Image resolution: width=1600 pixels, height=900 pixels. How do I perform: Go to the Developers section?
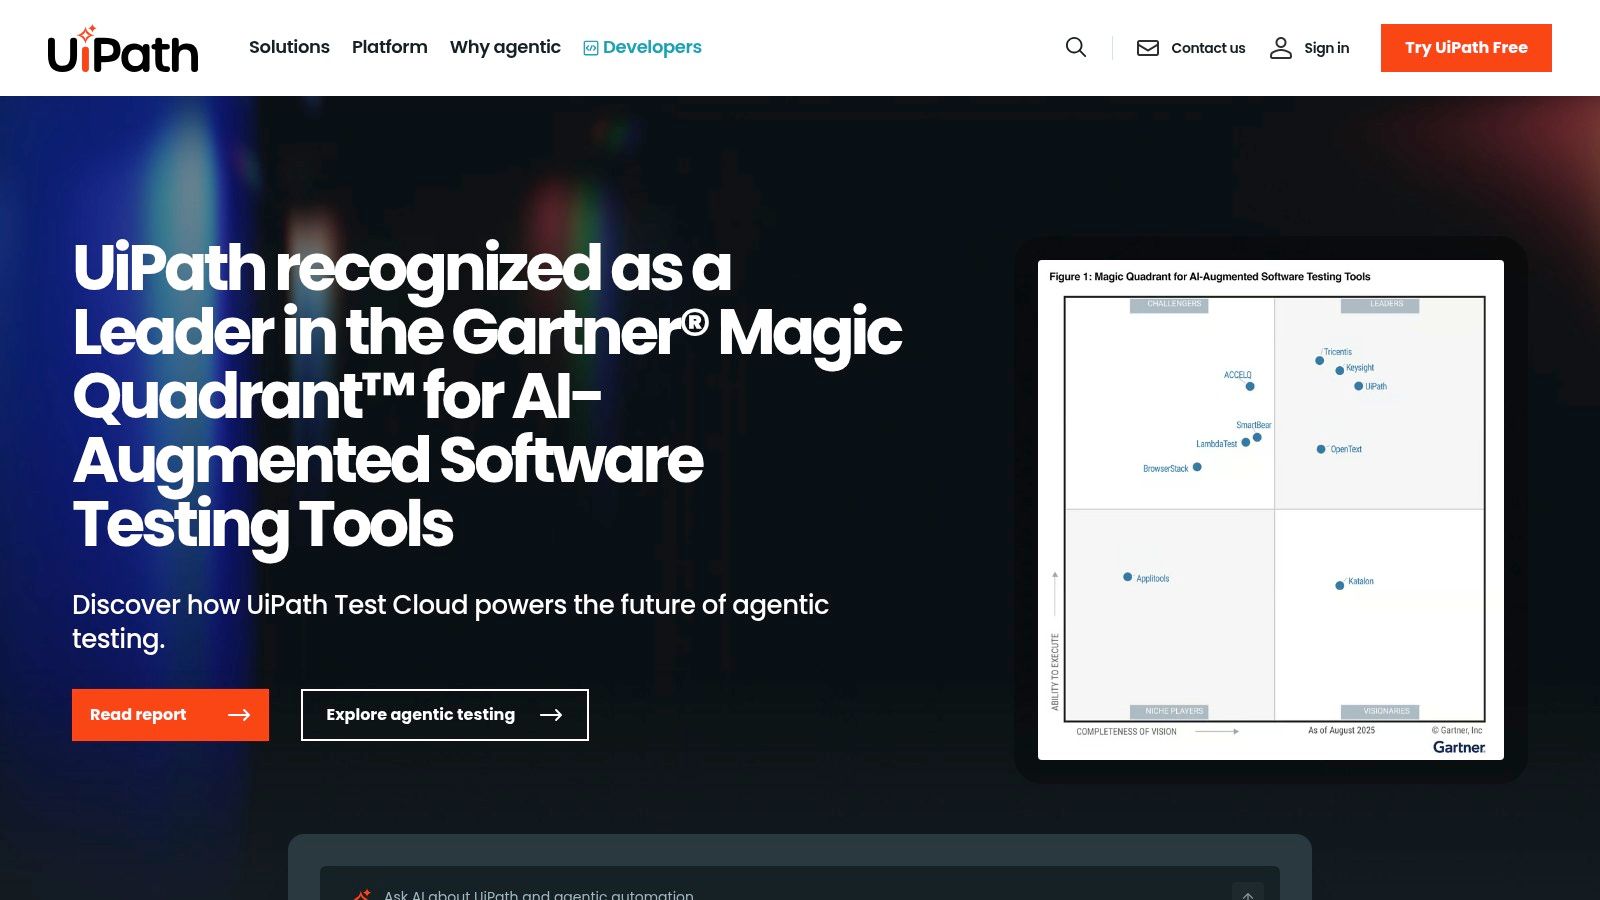click(x=642, y=47)
